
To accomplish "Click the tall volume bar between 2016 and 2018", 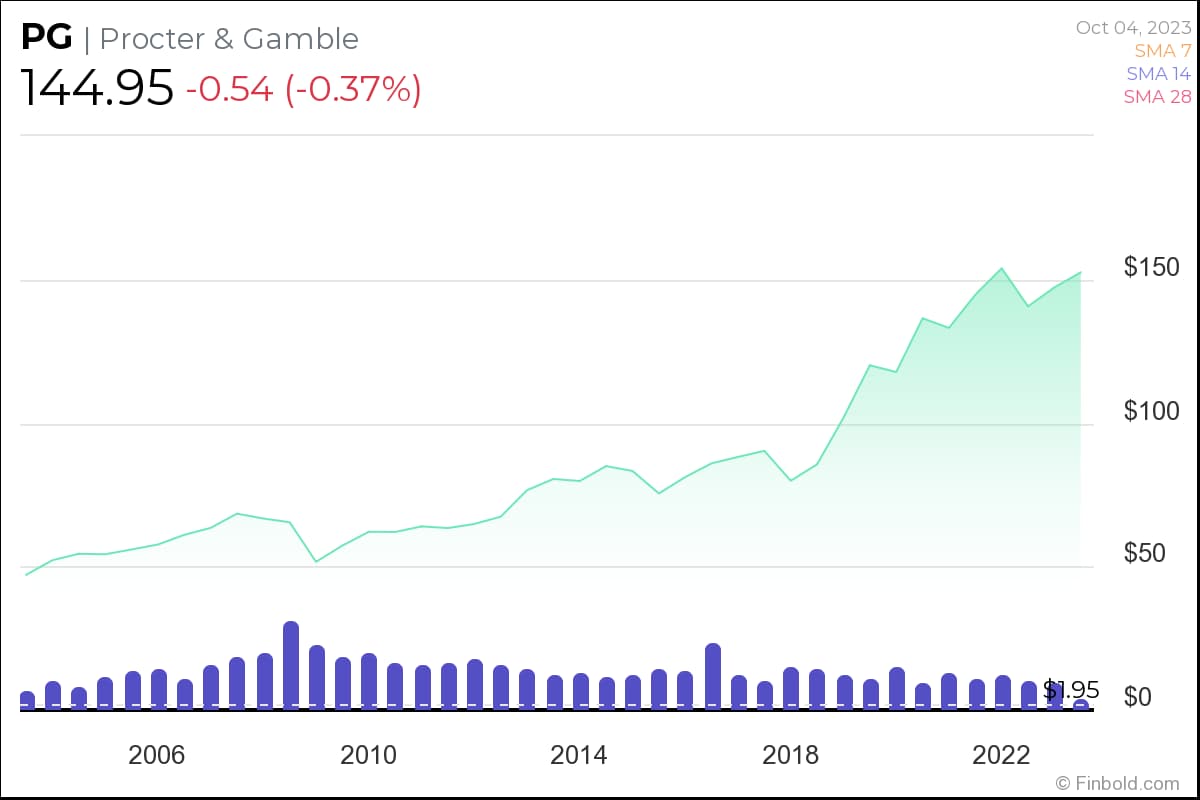I will 713,676.
